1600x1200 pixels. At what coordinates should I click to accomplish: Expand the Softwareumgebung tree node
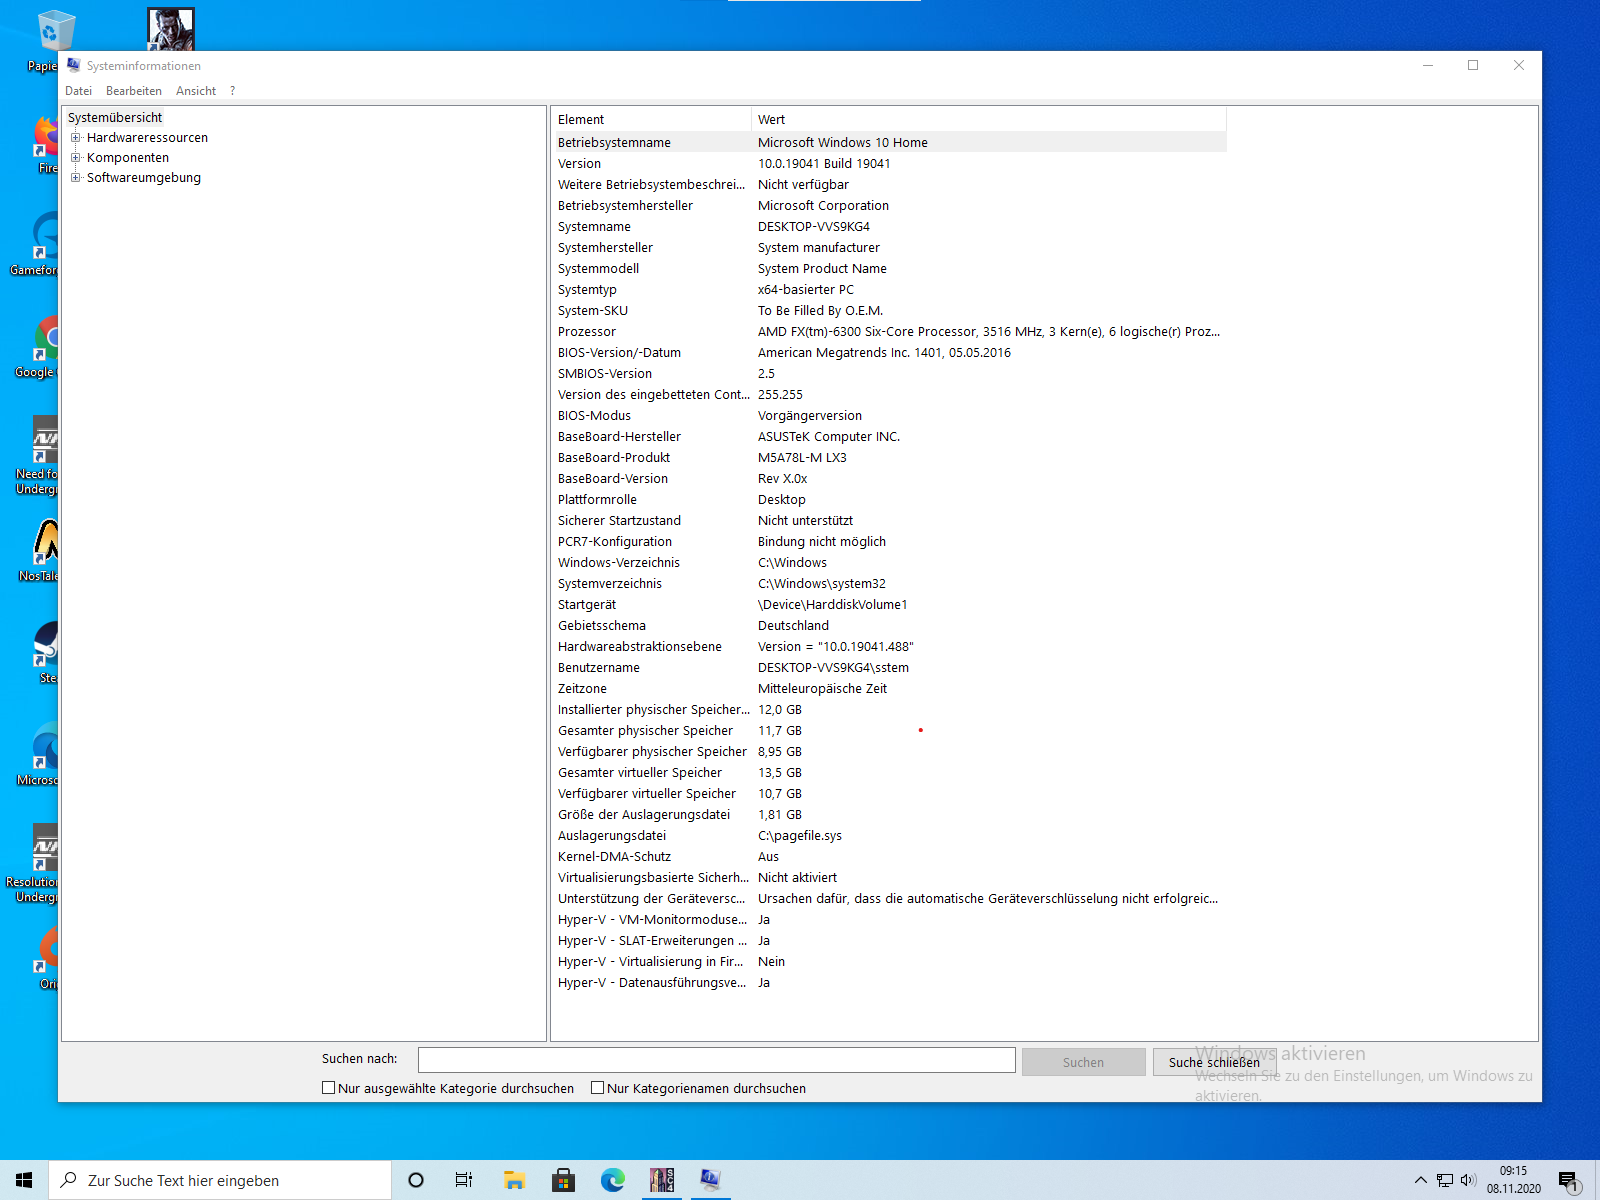(x=76, y=178)
